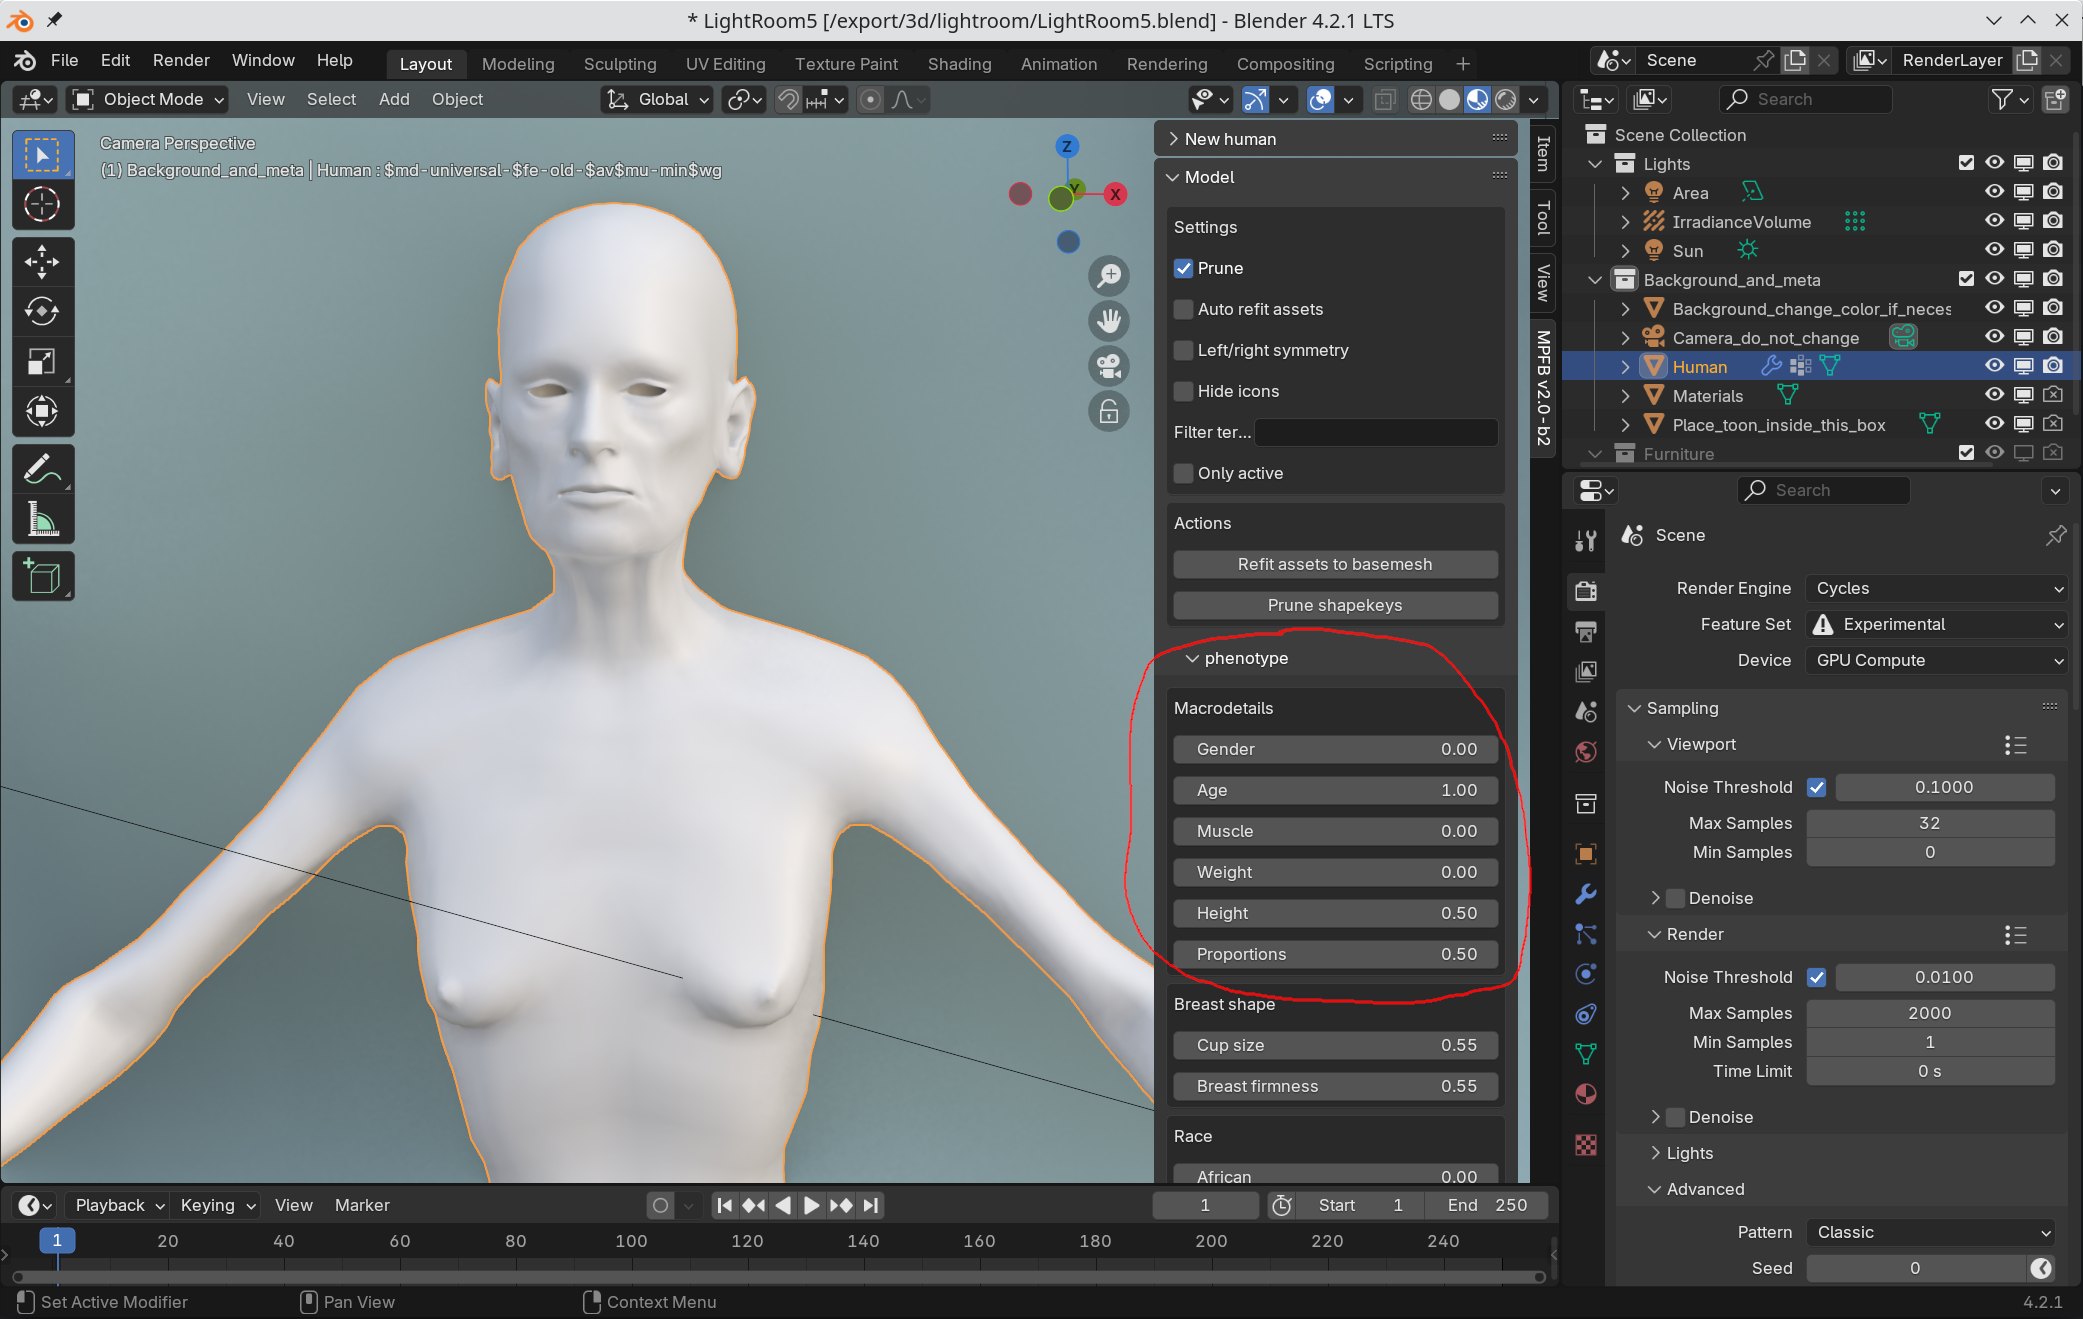Open the Physics properties icon
The height and width of the screenshot is (1319, 2083).
1586,974
